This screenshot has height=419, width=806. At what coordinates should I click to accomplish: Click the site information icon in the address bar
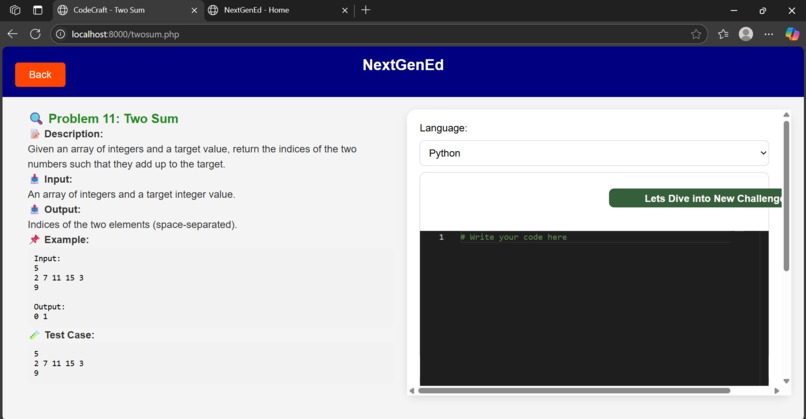61,34
